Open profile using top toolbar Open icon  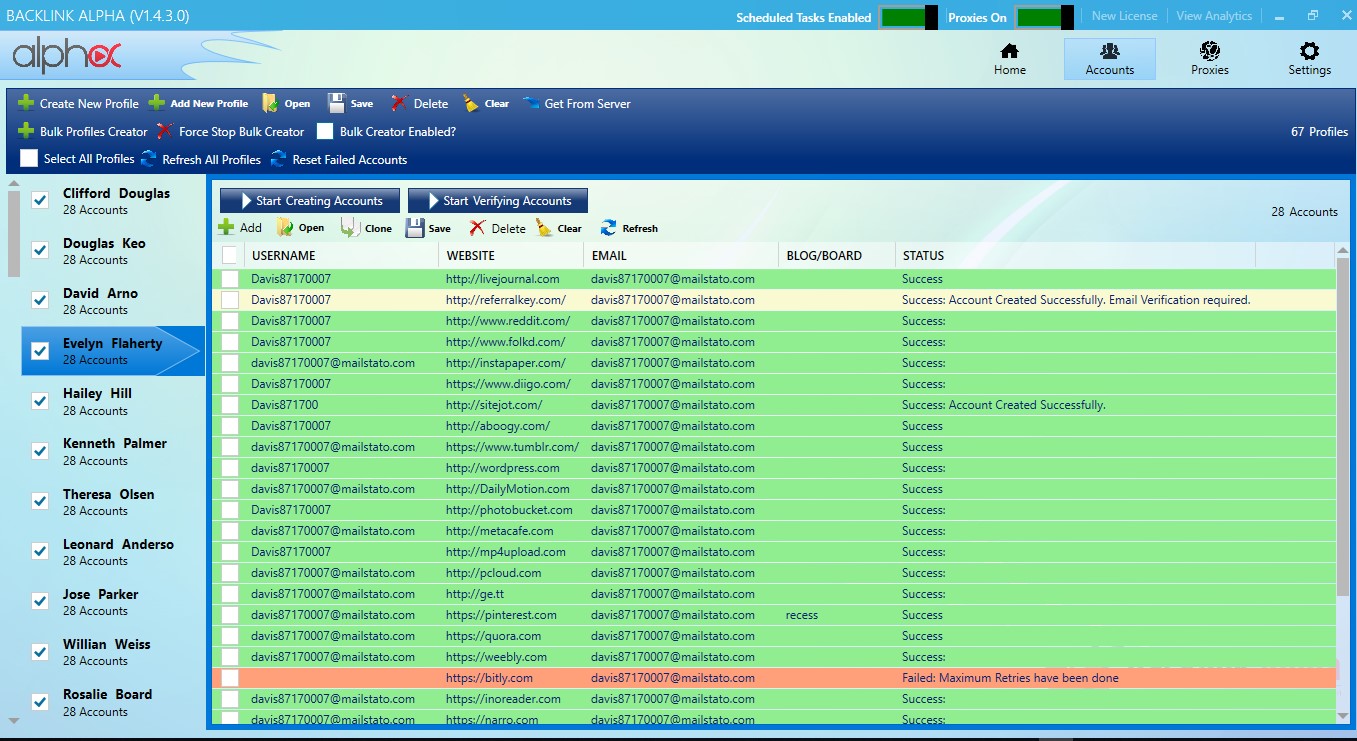click(270, 103)
